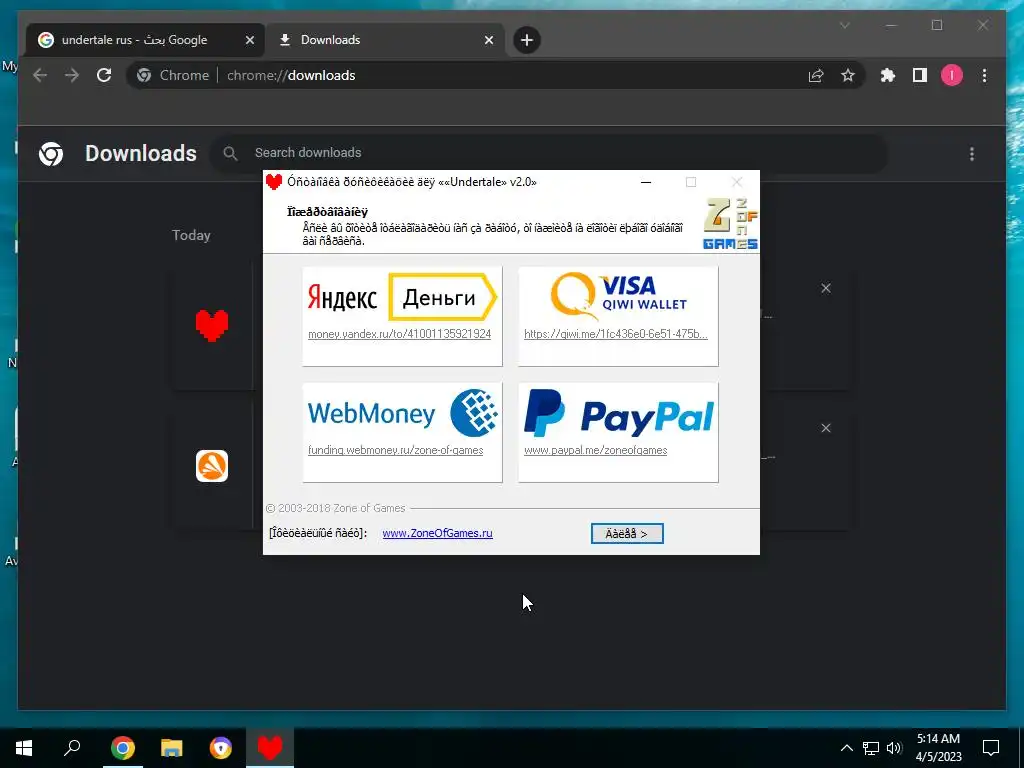Open Avast Secure Browser from the taskbar
The image size is (1024, 768).
[221, 748]
